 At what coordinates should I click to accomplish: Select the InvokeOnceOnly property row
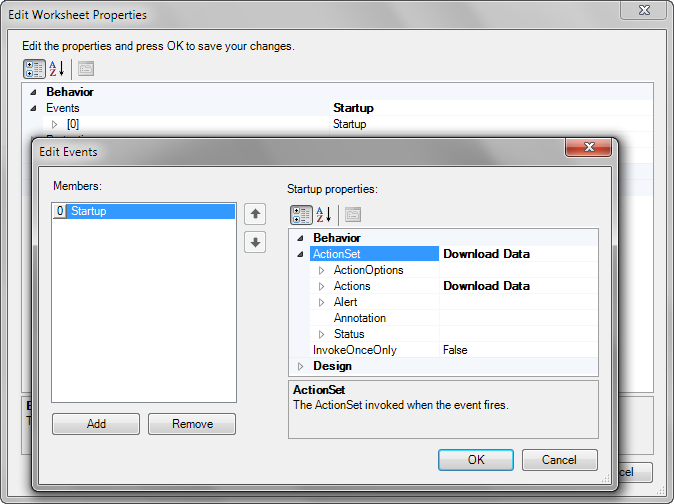(x=453, y=350)
